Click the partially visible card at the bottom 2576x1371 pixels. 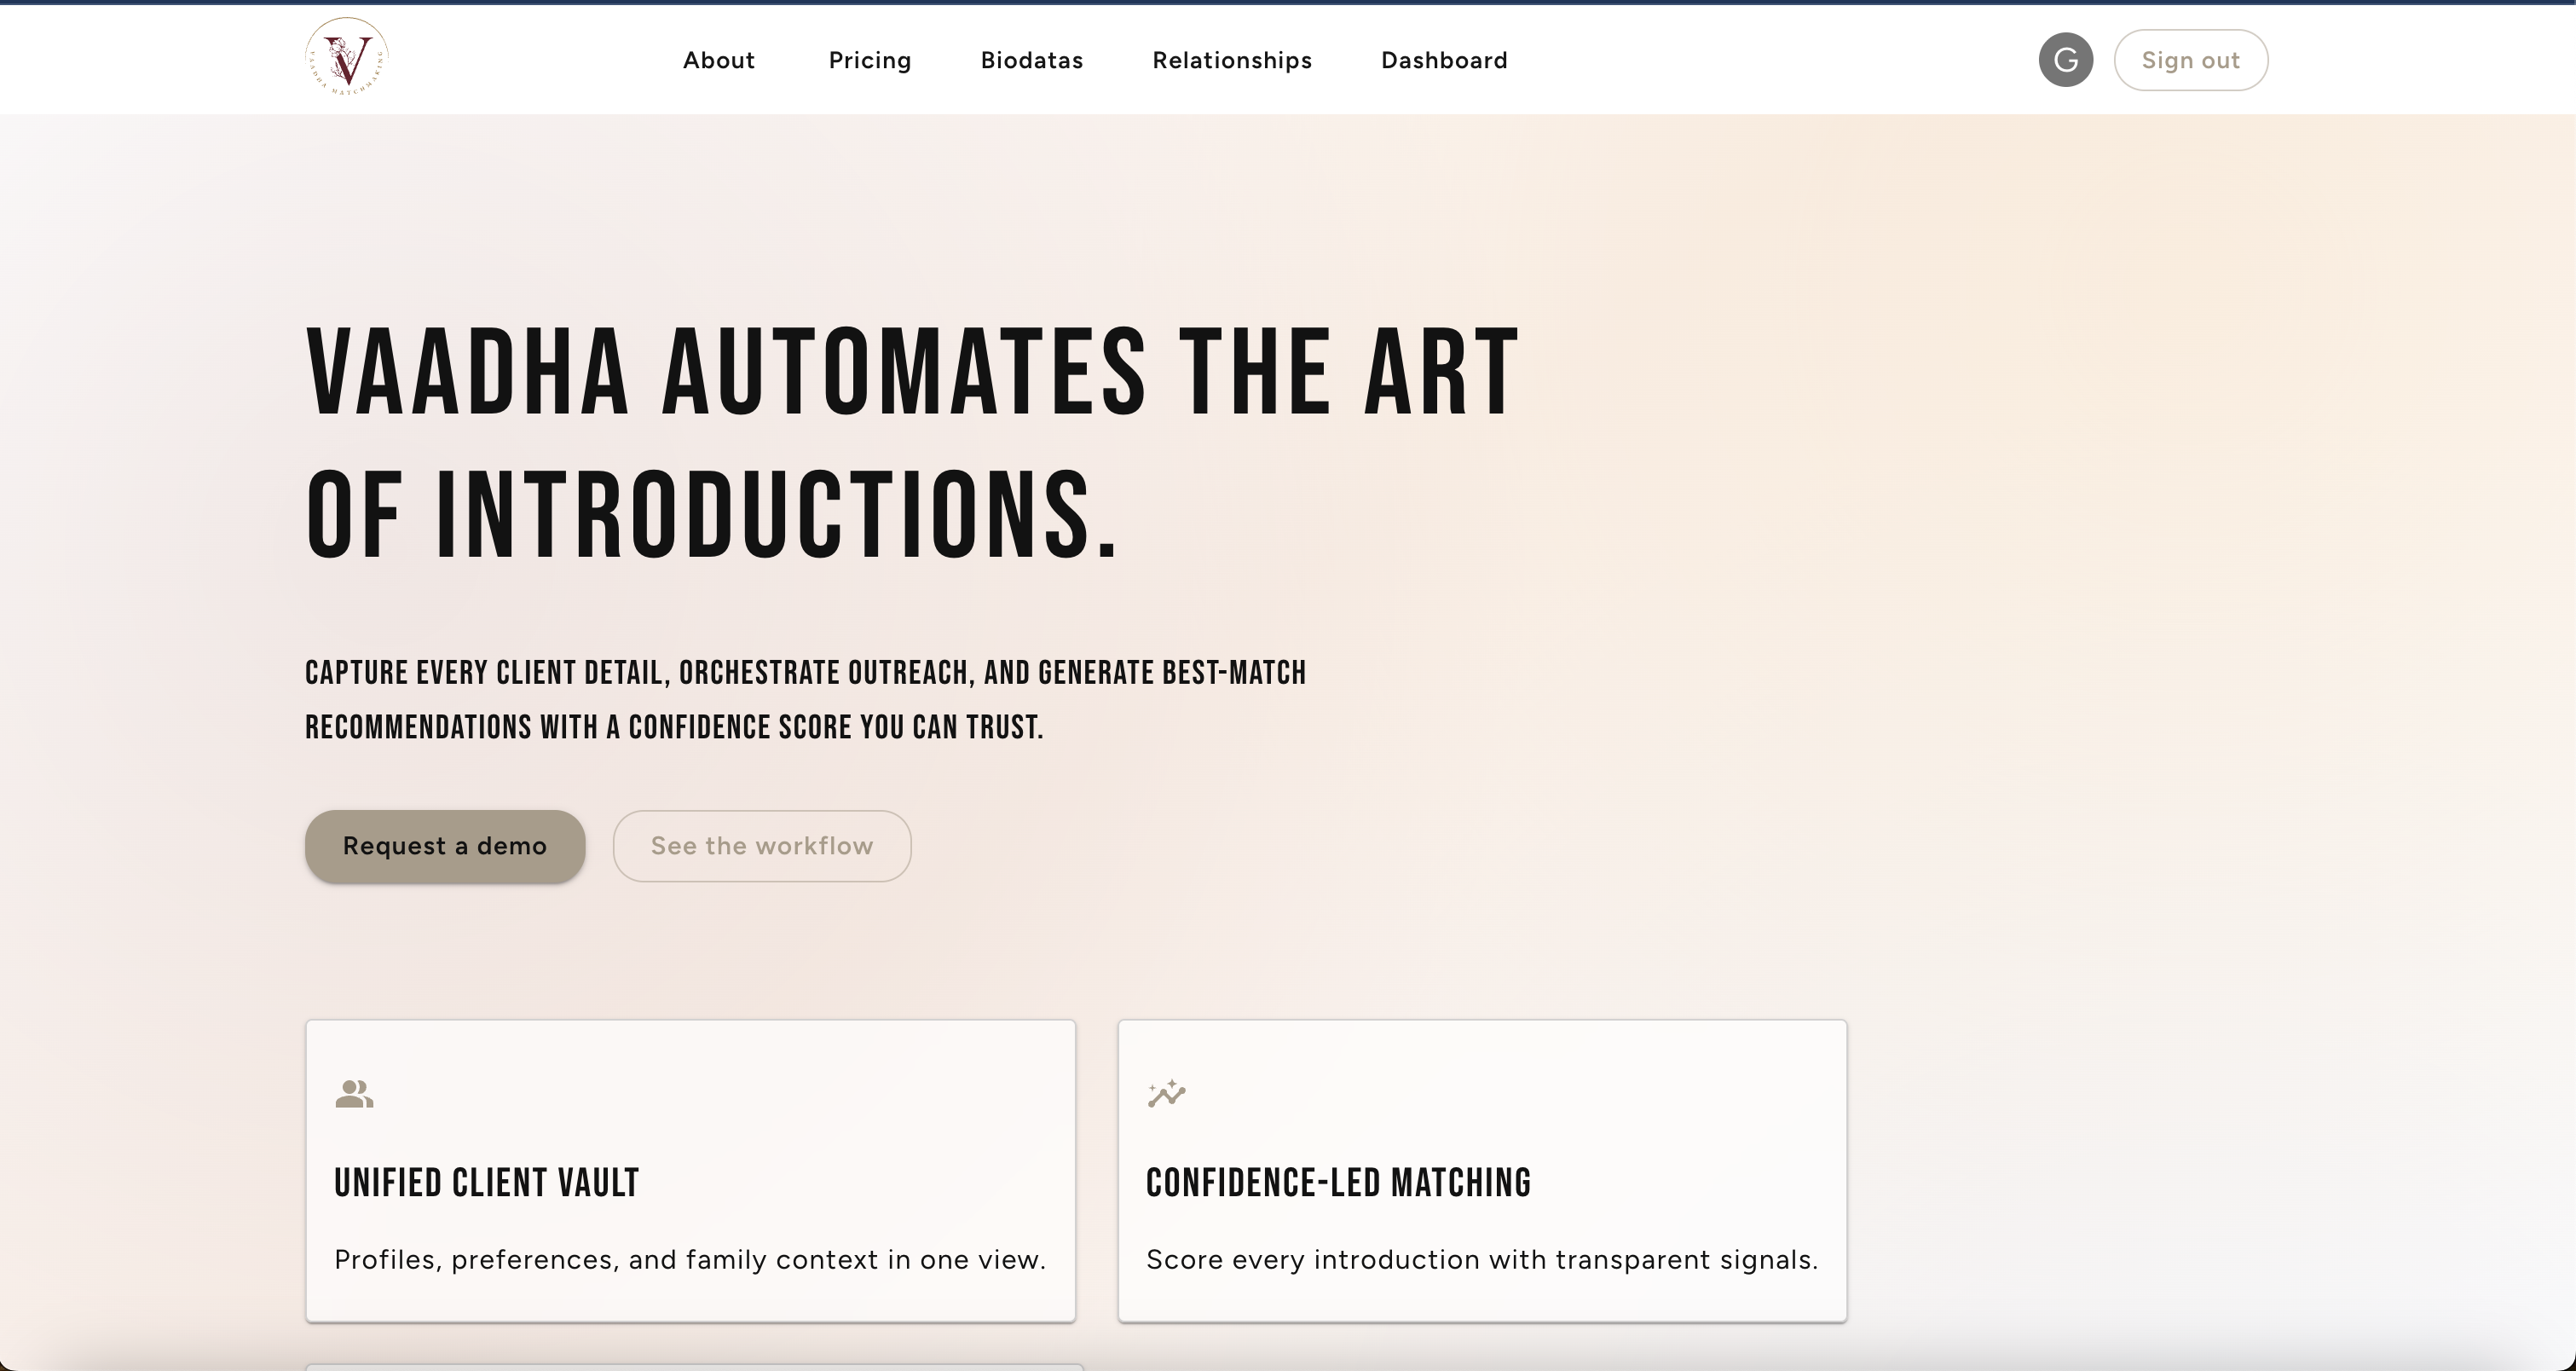click(693, 1366)
